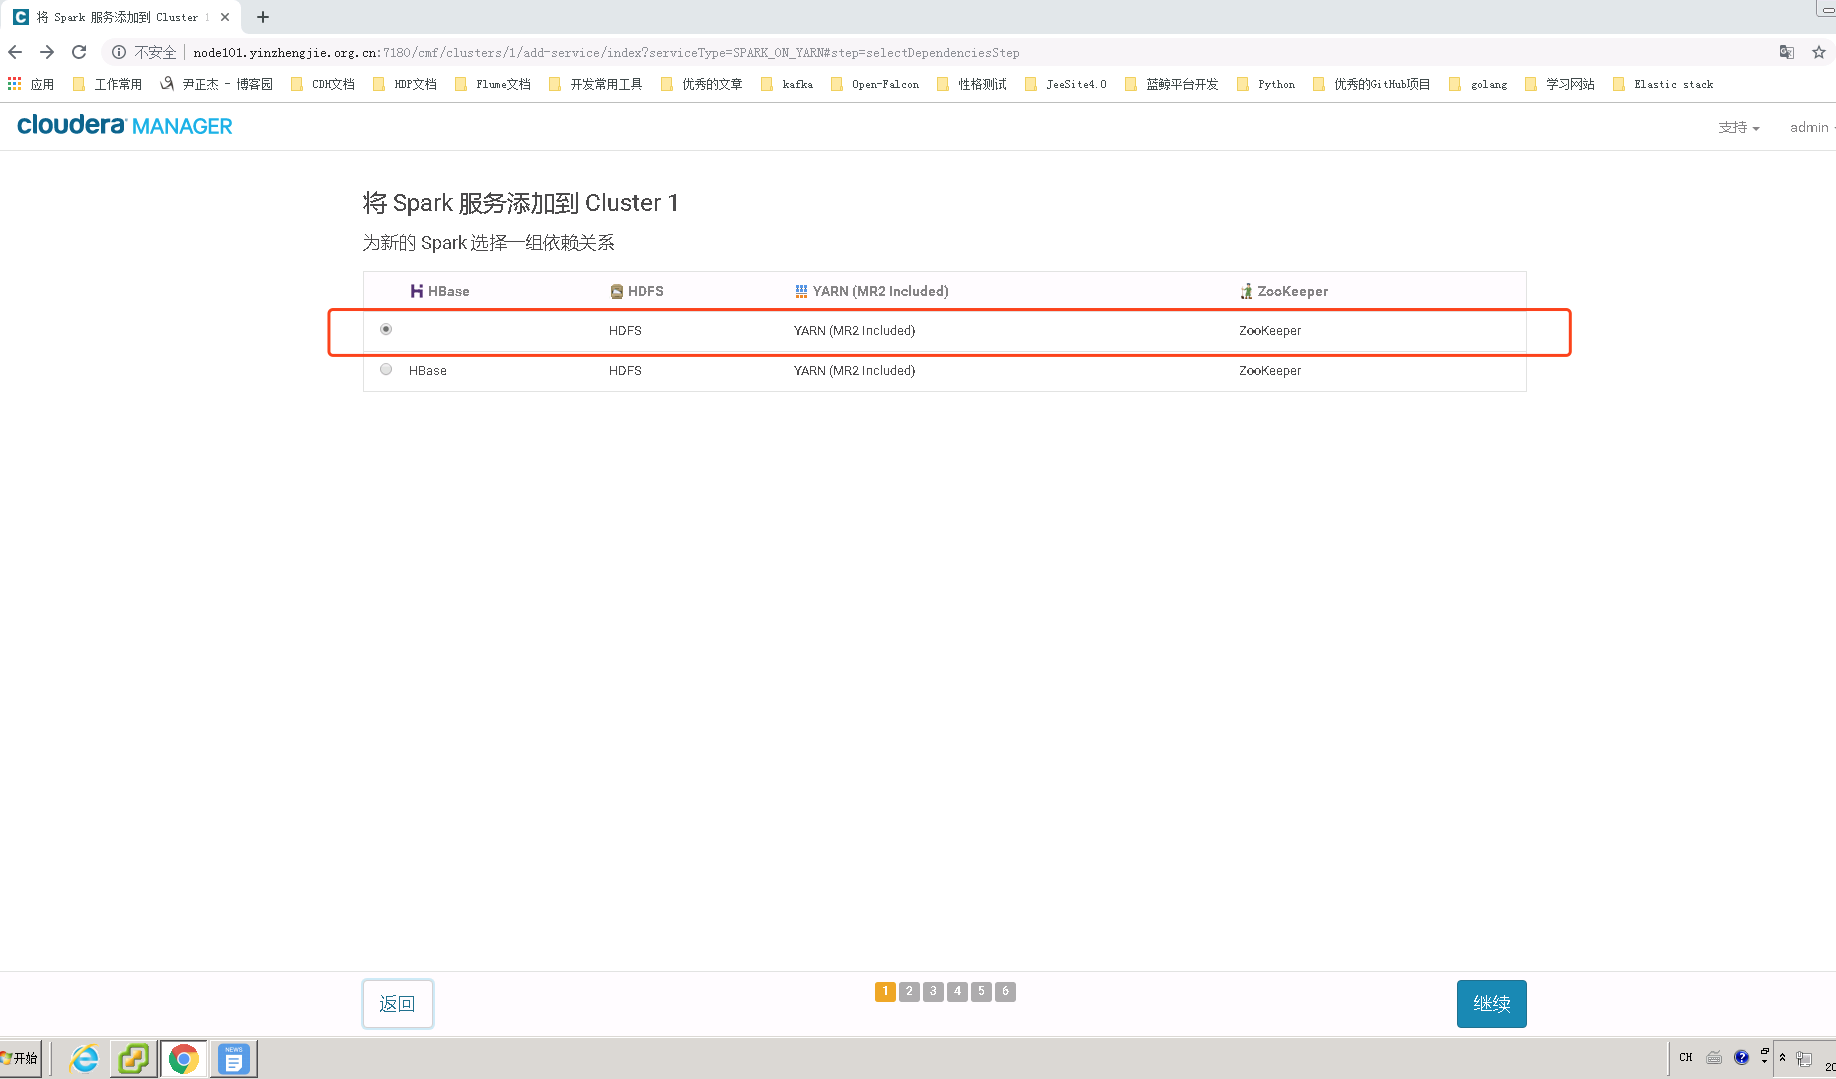Image resolution: width=1836 pixels, height=1079 pixels.
Task: Click the 返回 button to go back
Action: tap(397, 1003)
